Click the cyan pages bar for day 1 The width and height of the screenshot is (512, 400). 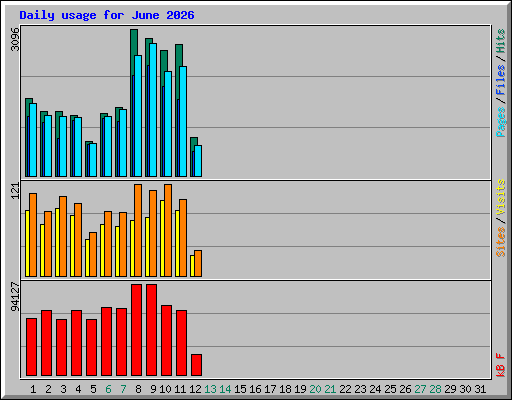click(33, 140)
